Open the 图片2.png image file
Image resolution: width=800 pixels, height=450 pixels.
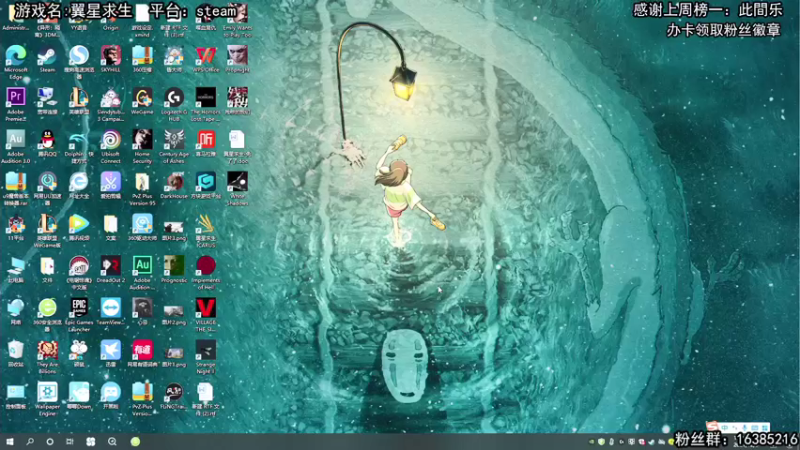174,310
